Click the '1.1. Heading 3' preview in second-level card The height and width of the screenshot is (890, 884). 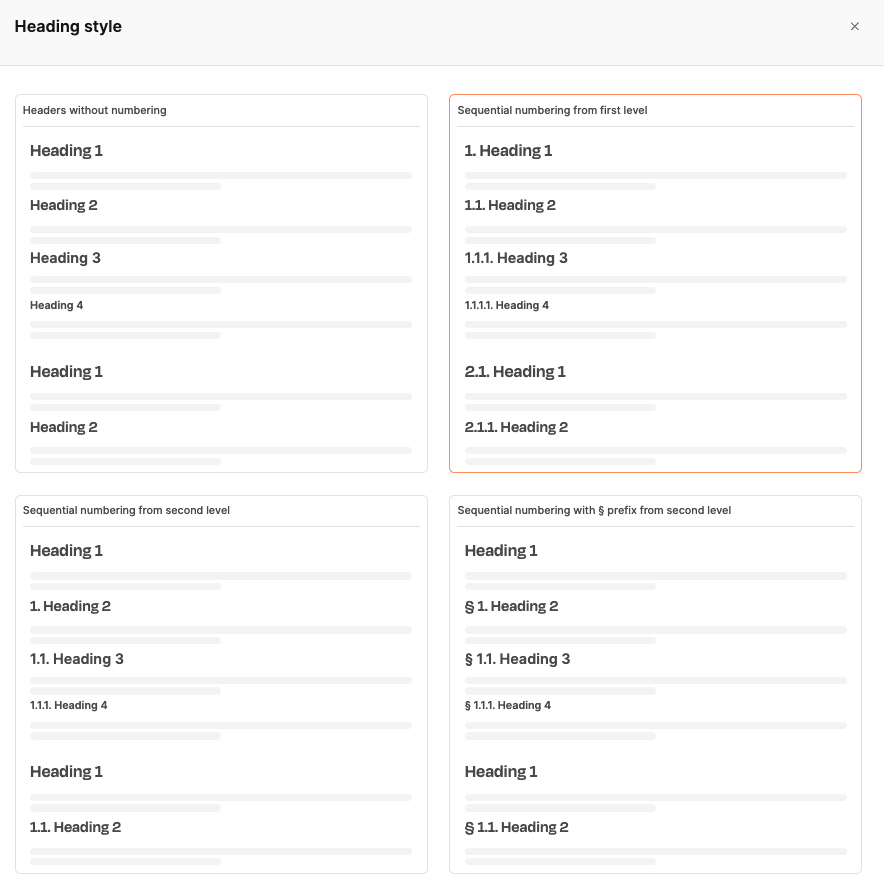tap(77, 659)
